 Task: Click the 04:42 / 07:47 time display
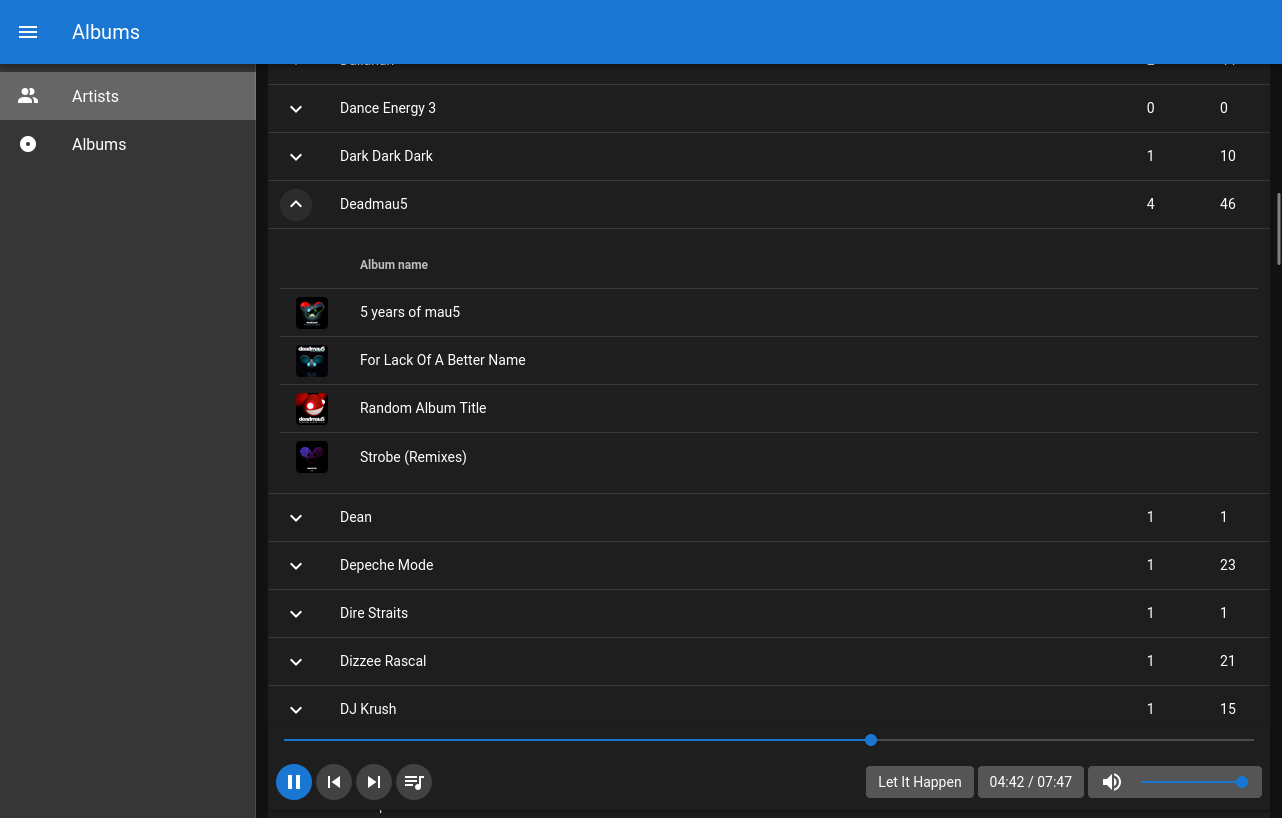(1031, 782)
